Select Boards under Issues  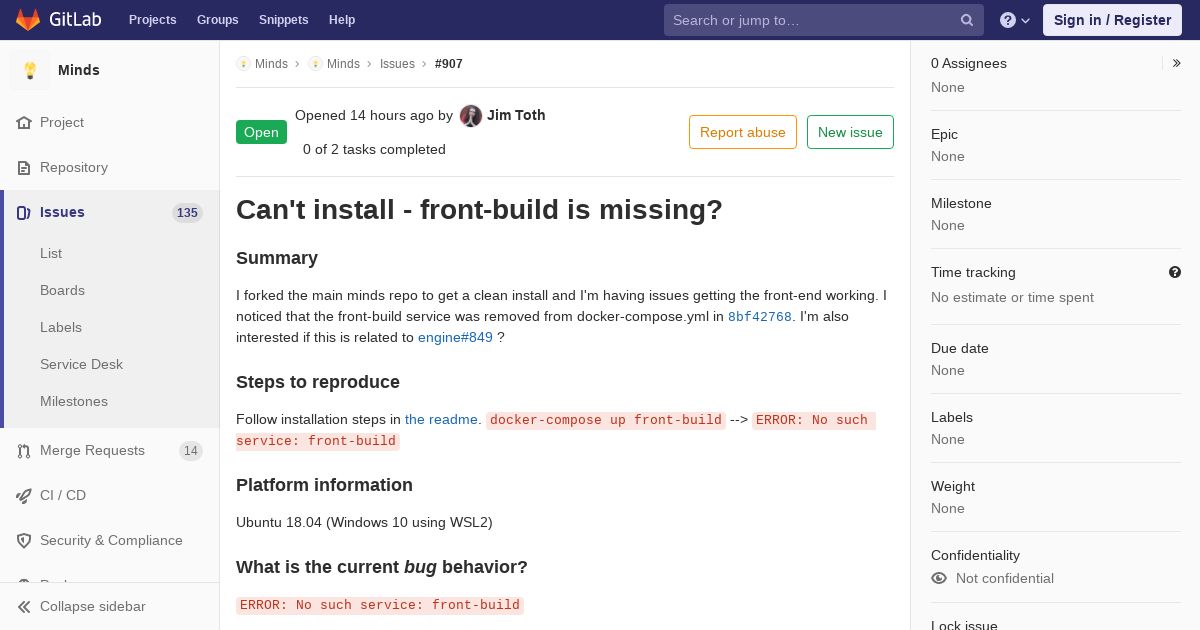tap(62, 290)
